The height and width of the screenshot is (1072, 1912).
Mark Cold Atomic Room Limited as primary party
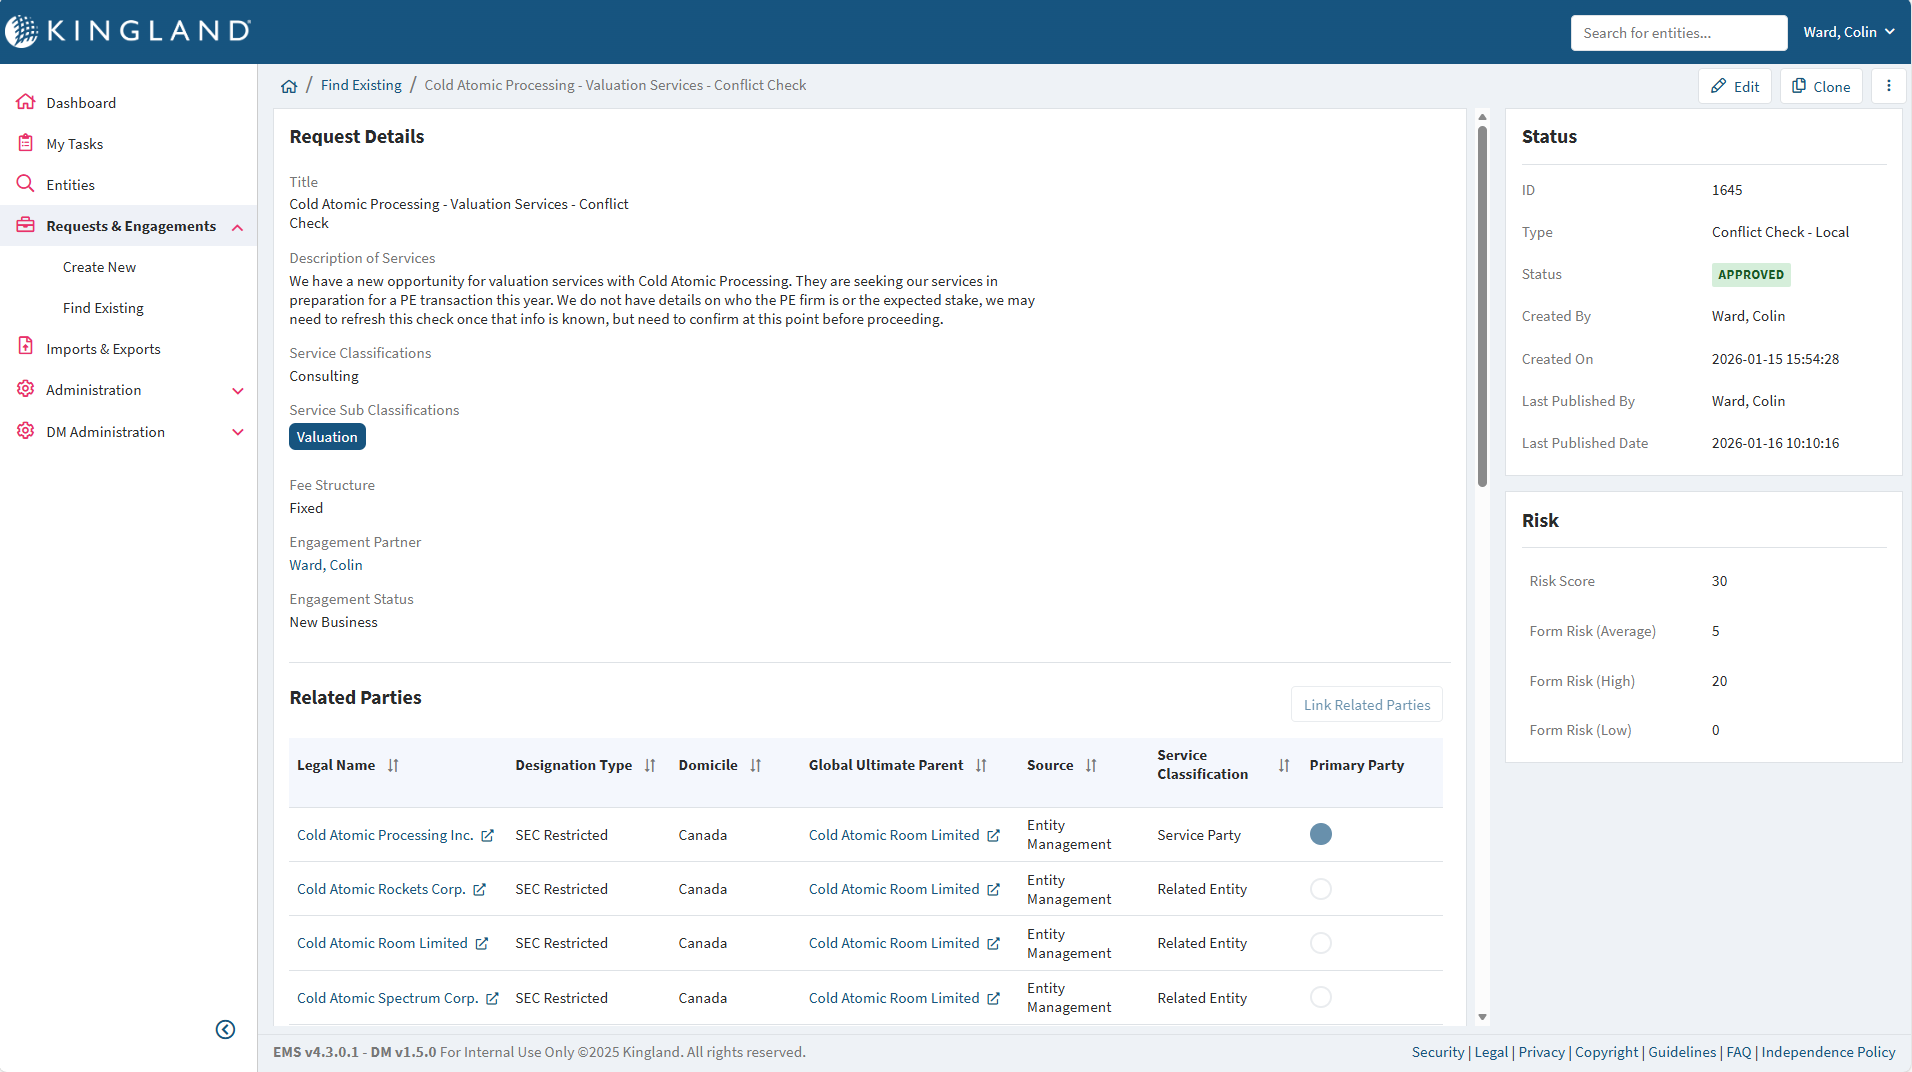pyautogui.click(x=1320, y=942)
